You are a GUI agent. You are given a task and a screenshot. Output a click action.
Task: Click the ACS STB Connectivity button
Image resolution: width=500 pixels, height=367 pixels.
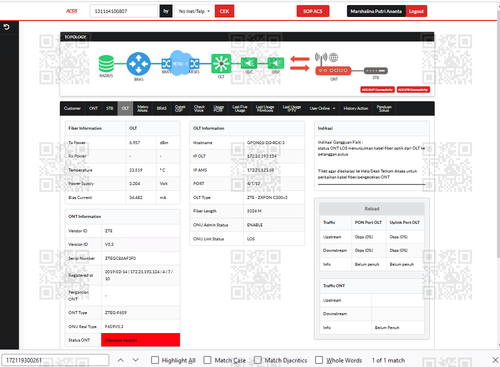click(413, 89)
